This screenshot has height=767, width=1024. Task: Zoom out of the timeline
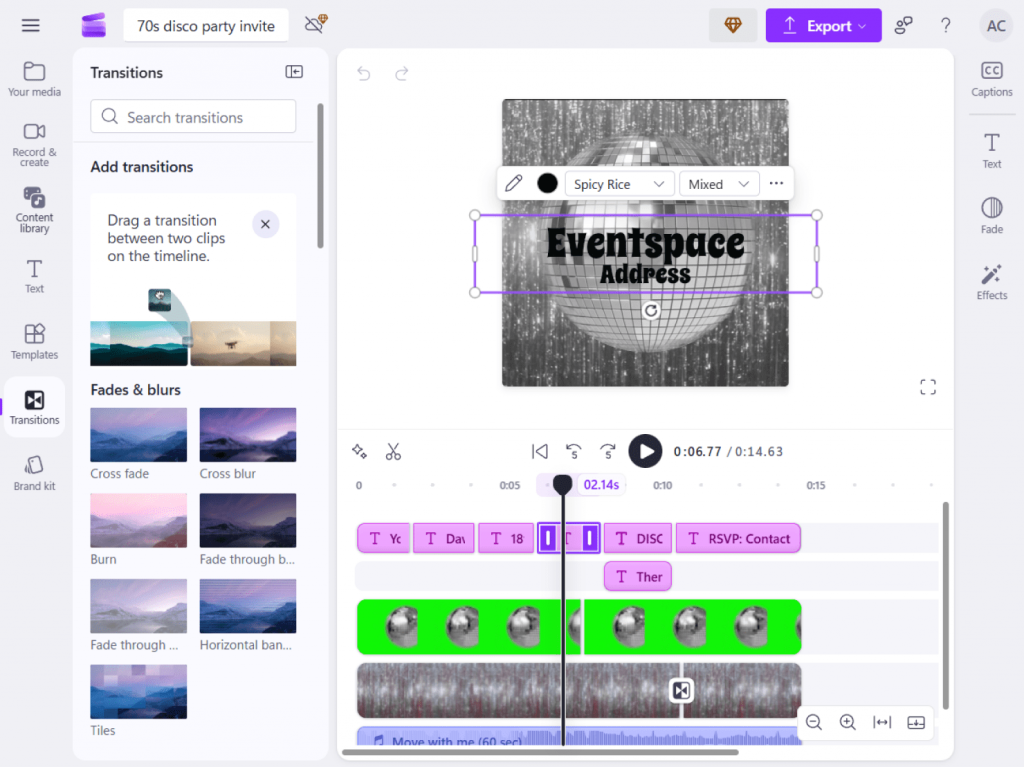(x=814, y=722)
